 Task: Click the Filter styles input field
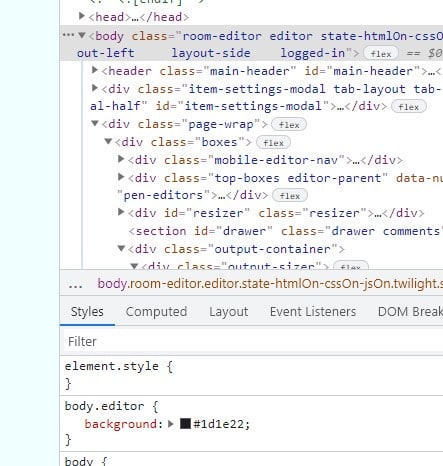pyautogui.click(x=253, y=341)
